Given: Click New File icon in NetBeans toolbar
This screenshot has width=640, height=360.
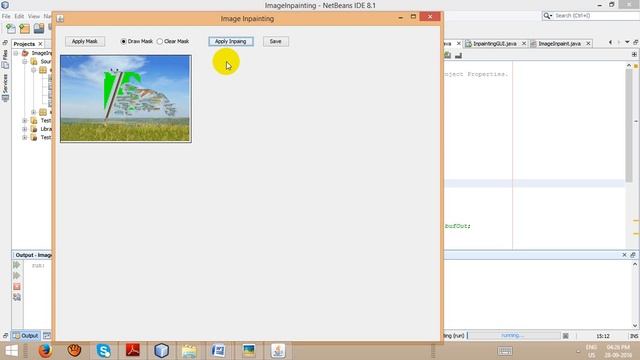Looking at the screenshot, I should (11, 29).
